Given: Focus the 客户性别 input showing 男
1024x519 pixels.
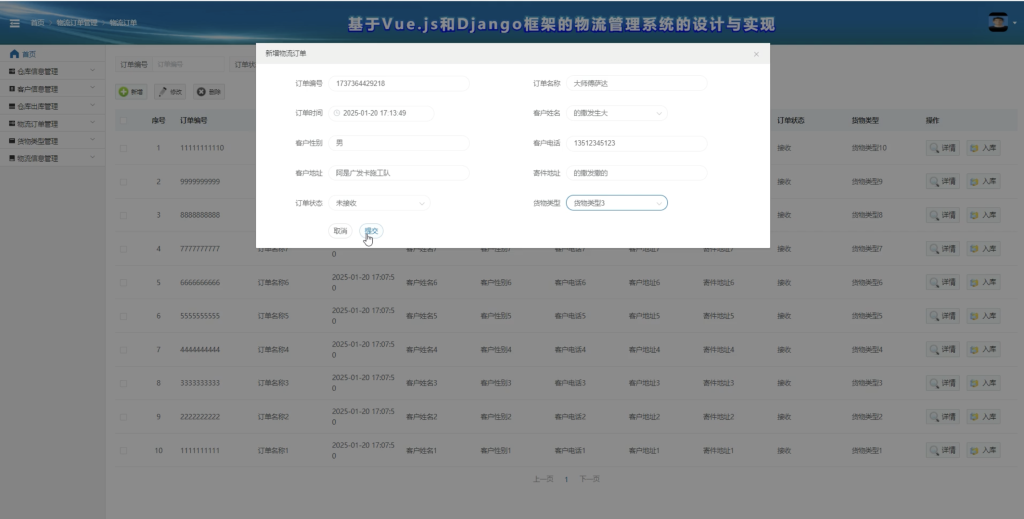Looking at the screenshot, I should click(399, 142).
